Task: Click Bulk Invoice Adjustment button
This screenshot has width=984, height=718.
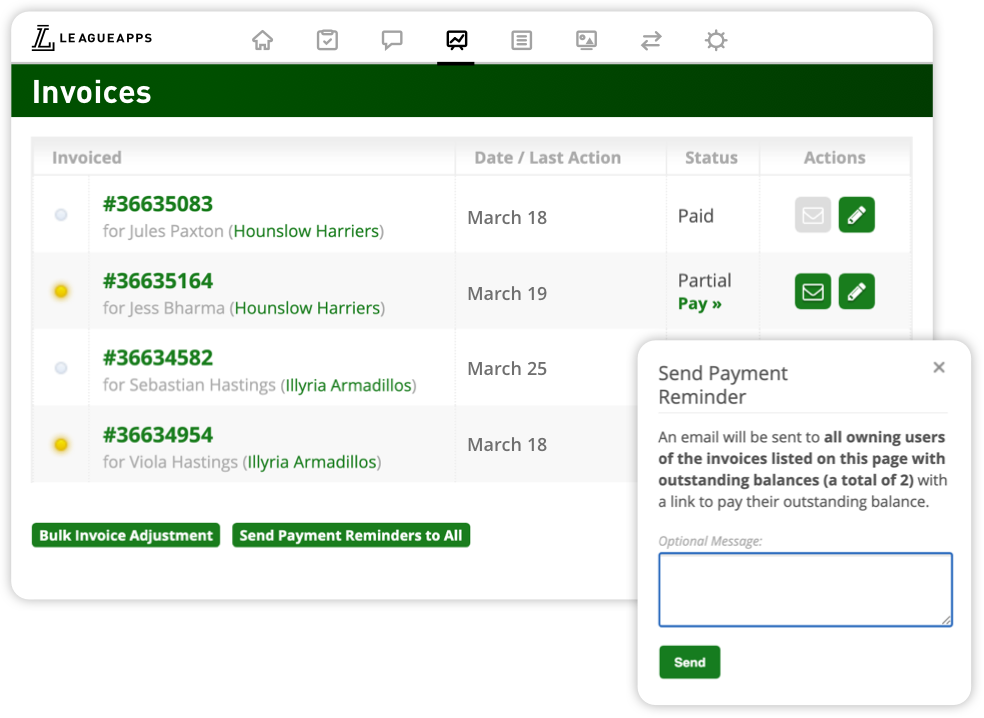Action: coord(126,535)
